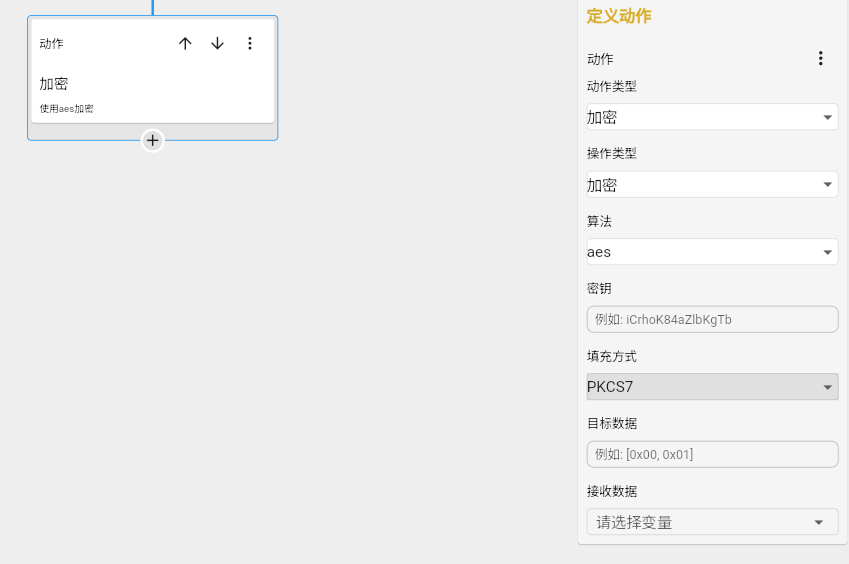Open the 算法 dropdown showing aes
The image size is (849, 564).
712,252
